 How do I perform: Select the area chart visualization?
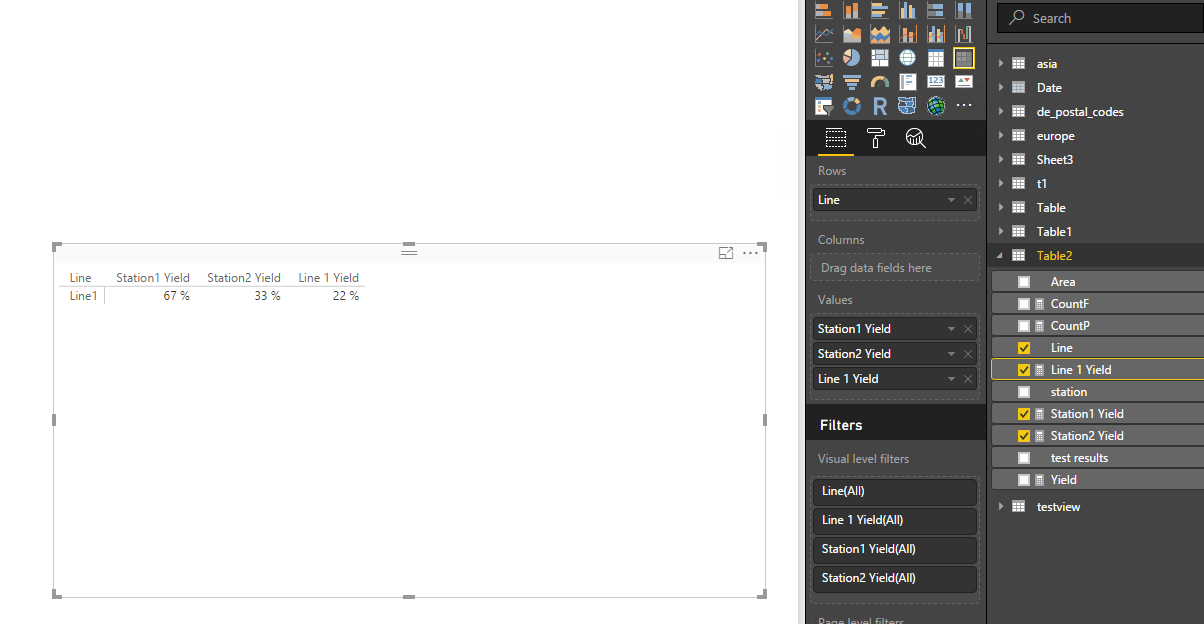pyautogui.click(x=852, y=34)
